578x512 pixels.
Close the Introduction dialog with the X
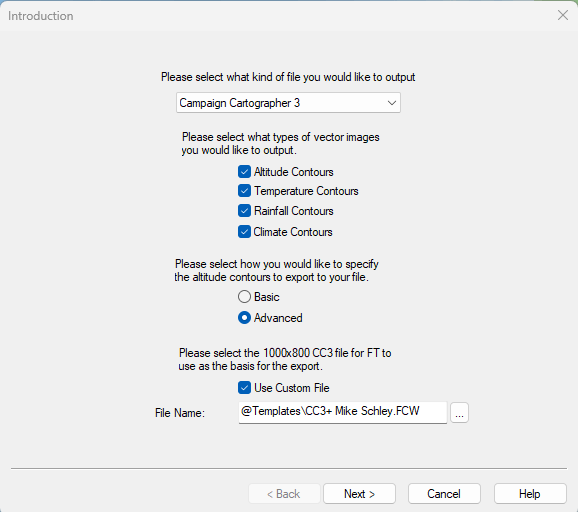[563, 15]
